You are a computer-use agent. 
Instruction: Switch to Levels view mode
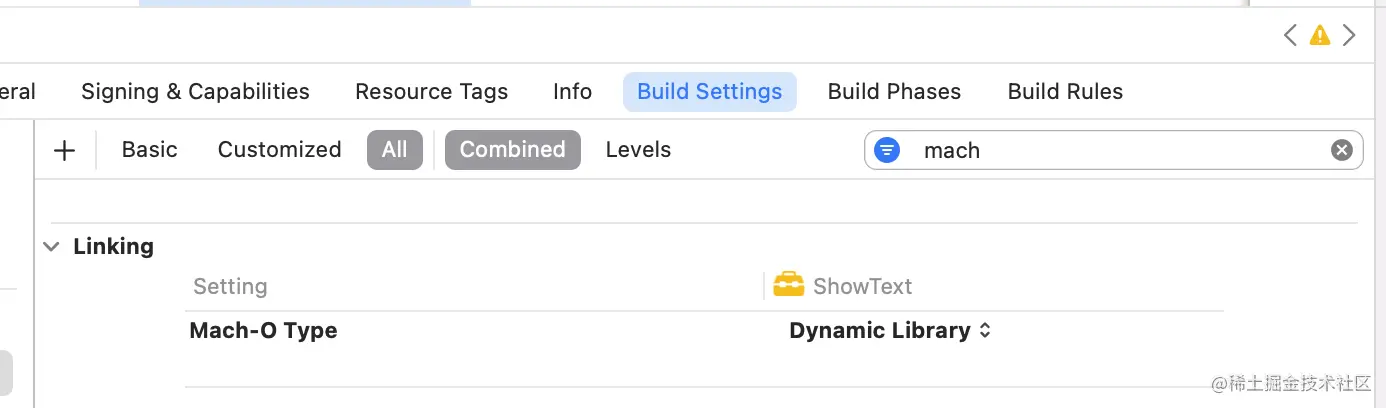coord(638,150)
